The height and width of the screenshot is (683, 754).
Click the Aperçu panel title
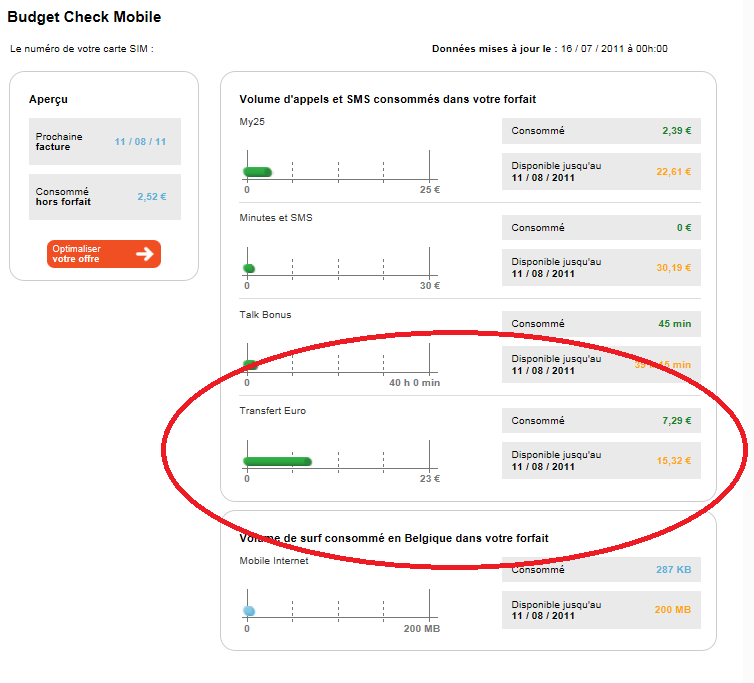[x=49, y=99]
